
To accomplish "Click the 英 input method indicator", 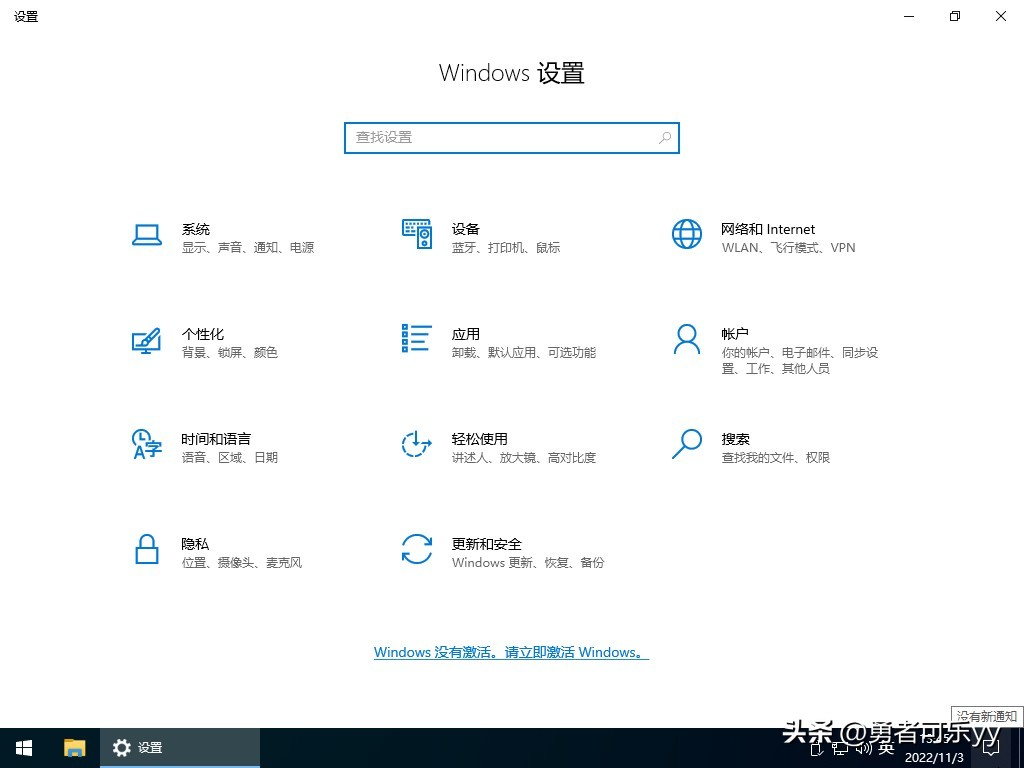I will 888,748.
